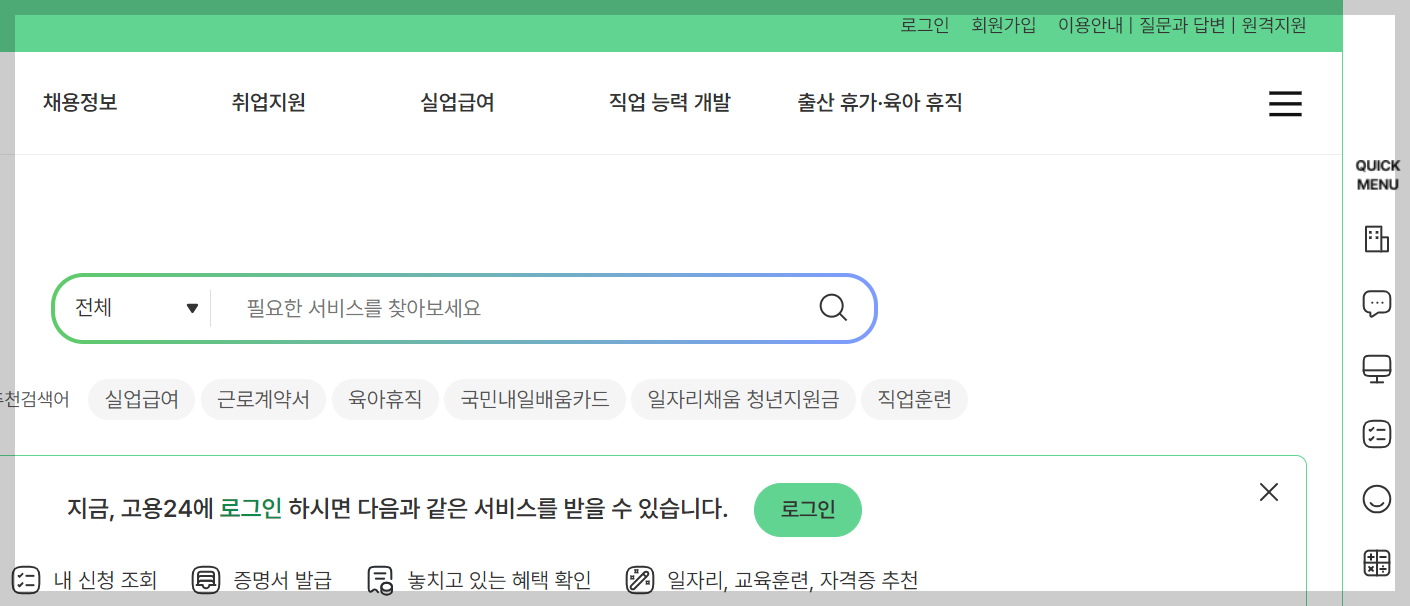Click the certificate icon beside 증명서 발급
Viewport: 1410px width, 606px height.
tap(206, 579)
